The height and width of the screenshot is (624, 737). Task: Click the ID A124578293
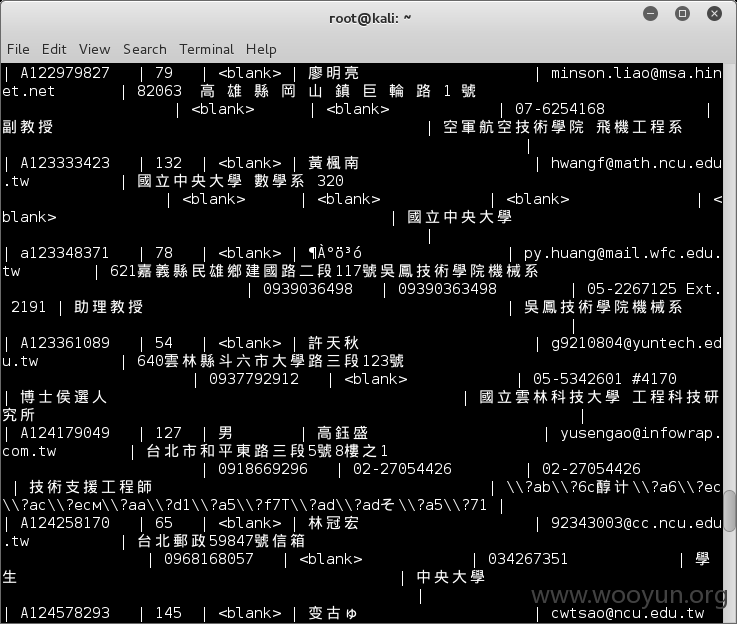click(x=65, y=613)
